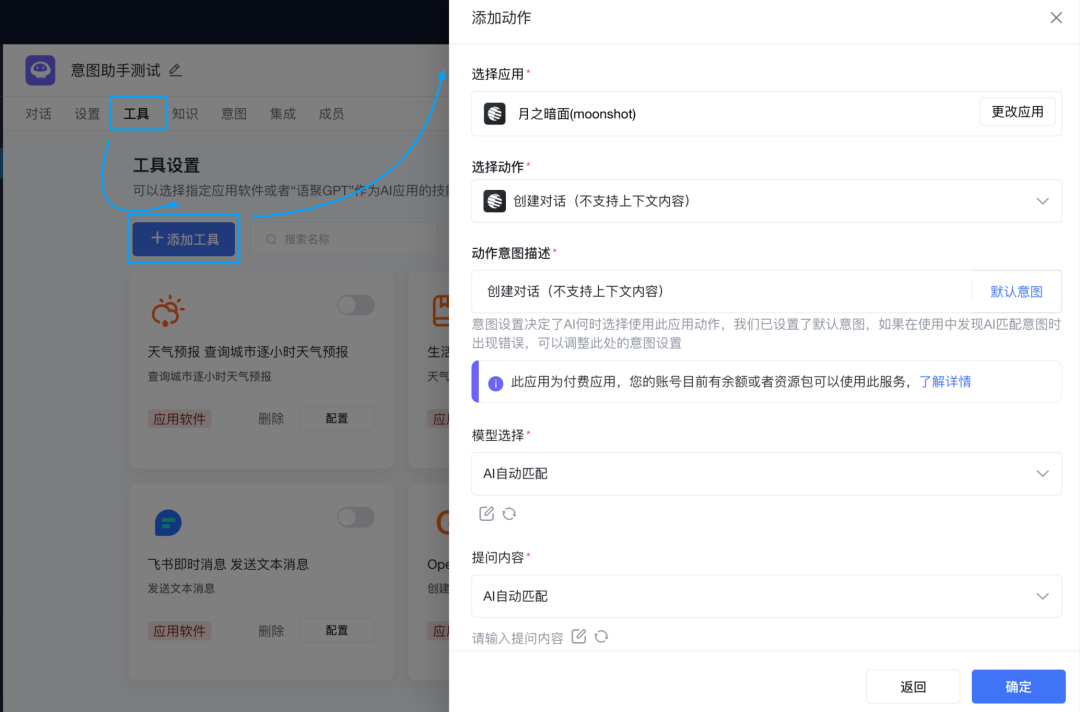Image resolution: width=1080 pixels, height=712 pixels.
Task: Click the 天气预报 查询城市逐小时天气预报 card title
Action: tap(248, 352)
